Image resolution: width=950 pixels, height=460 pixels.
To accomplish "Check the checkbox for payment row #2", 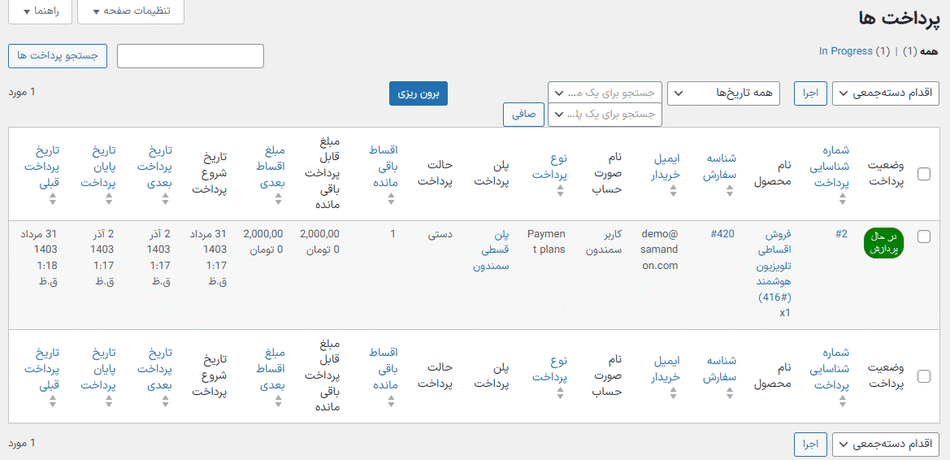I will [924, 237].
